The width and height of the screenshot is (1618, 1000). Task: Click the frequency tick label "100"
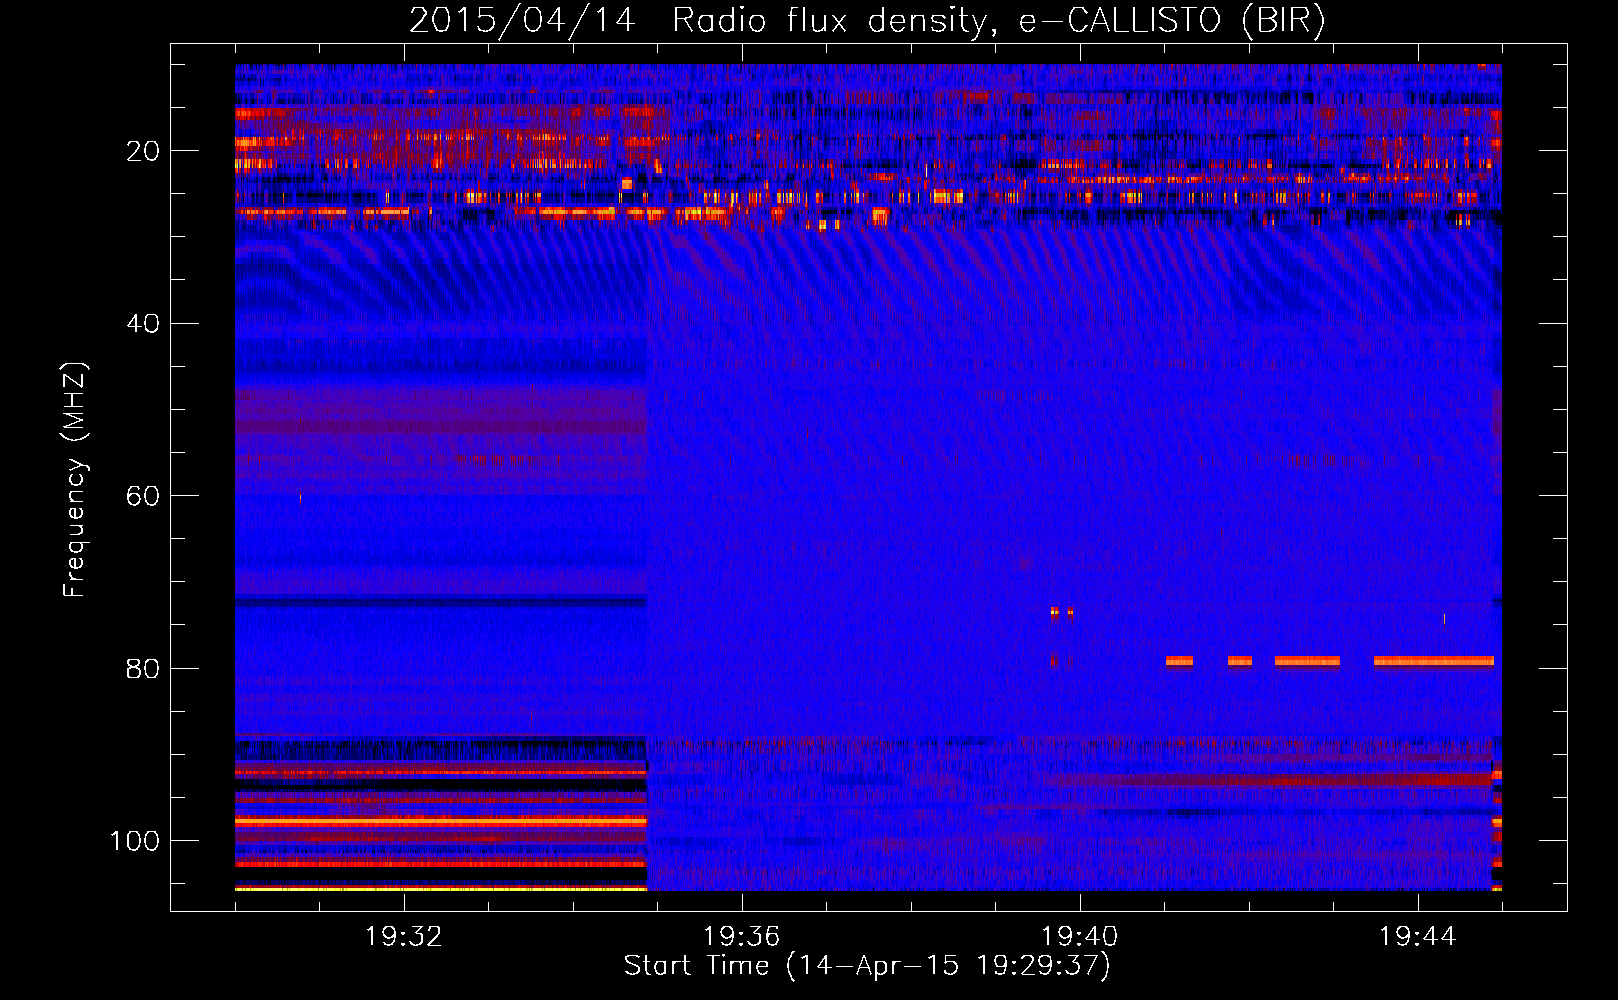pyautogui.click(x=135, y=841)
